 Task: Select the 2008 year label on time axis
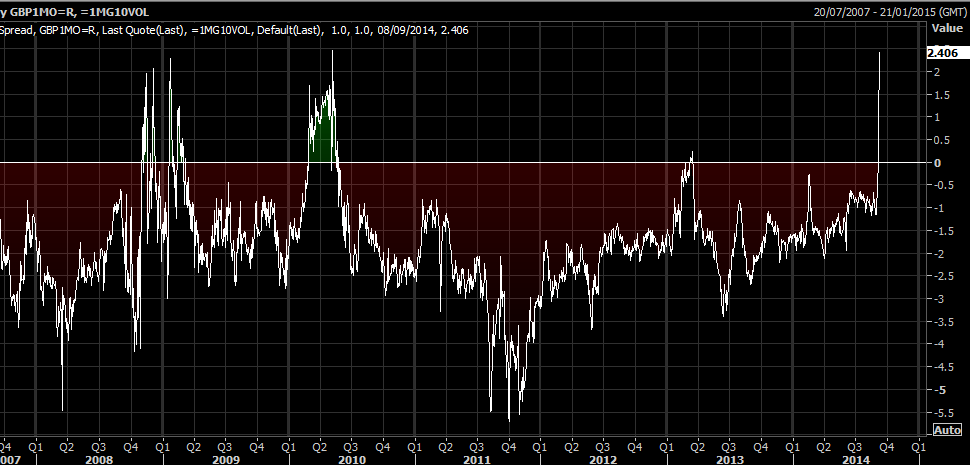[98, 460]
